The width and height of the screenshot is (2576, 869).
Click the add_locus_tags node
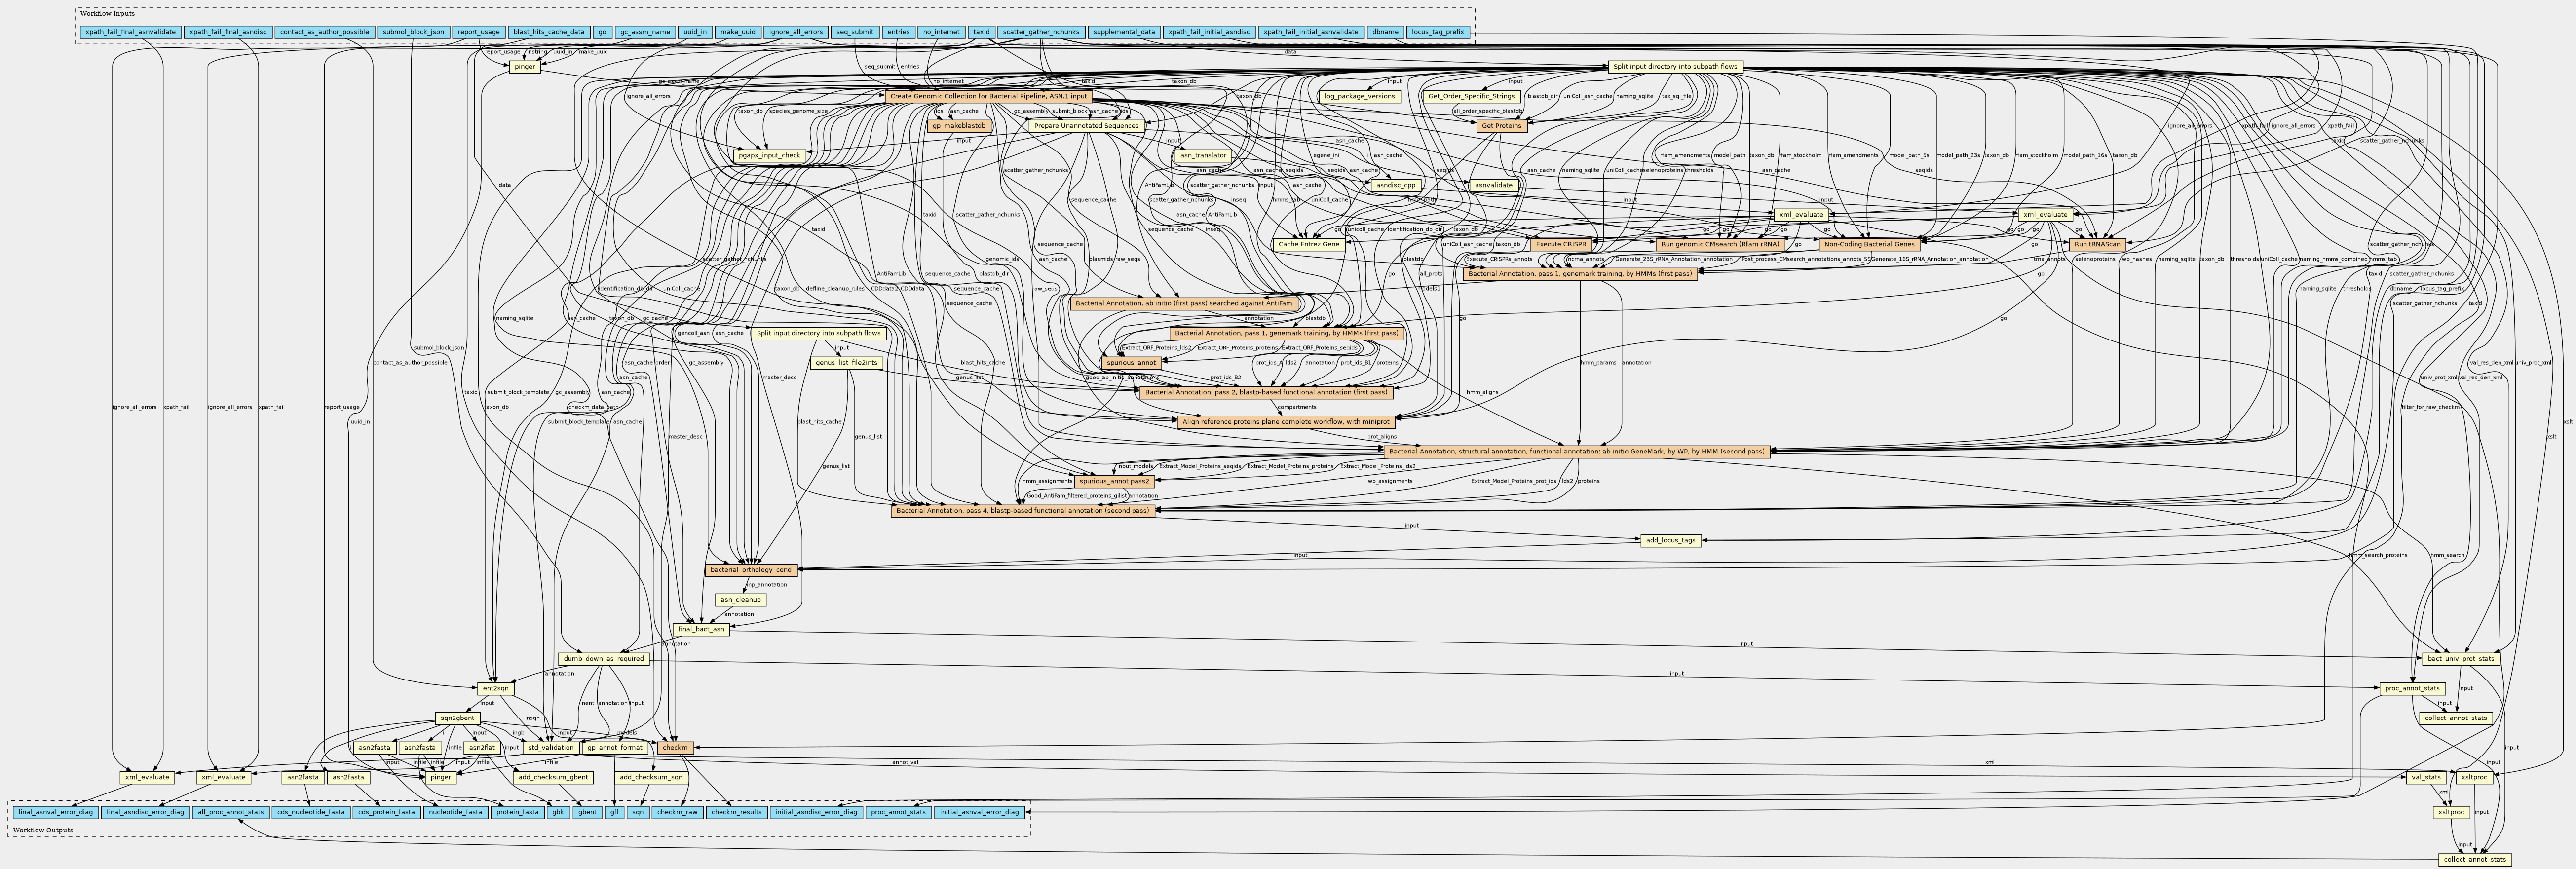(1670, 540)
